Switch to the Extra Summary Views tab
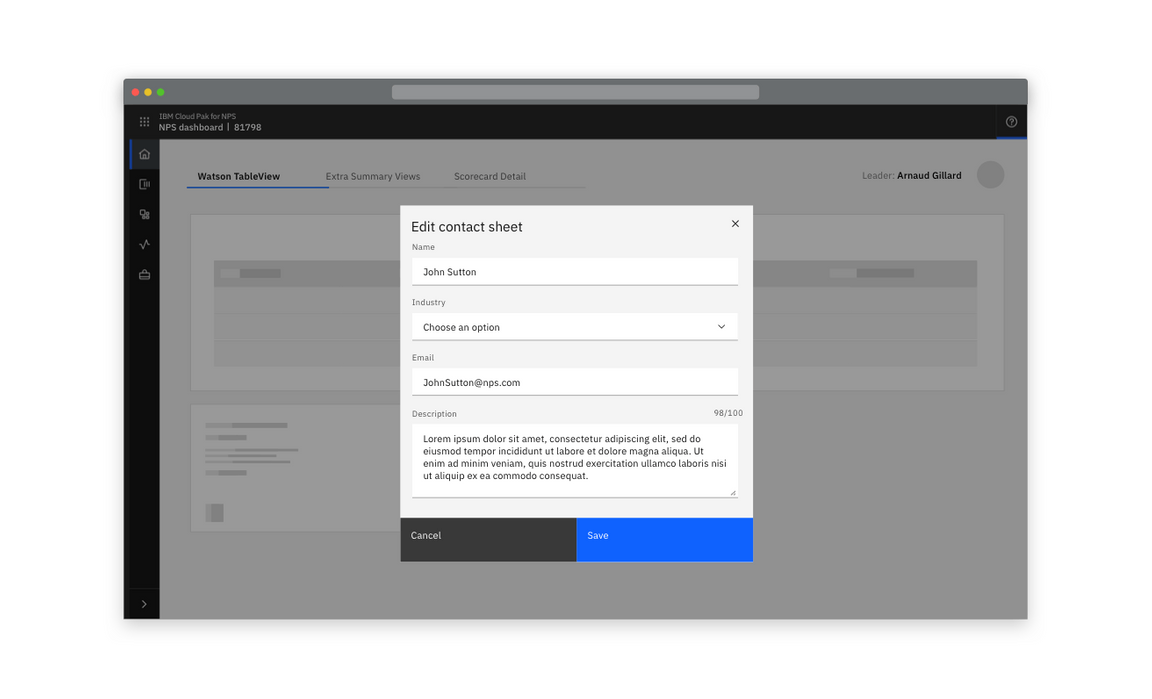 point(372,176)
